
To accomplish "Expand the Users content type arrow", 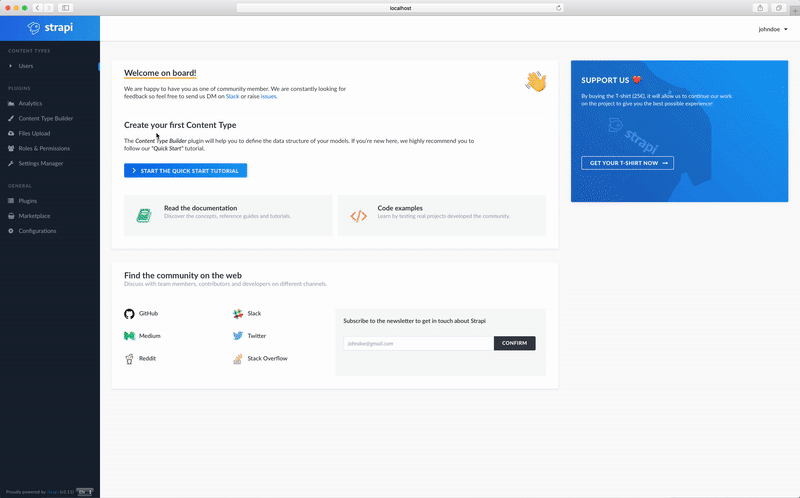I will [11, 66].
